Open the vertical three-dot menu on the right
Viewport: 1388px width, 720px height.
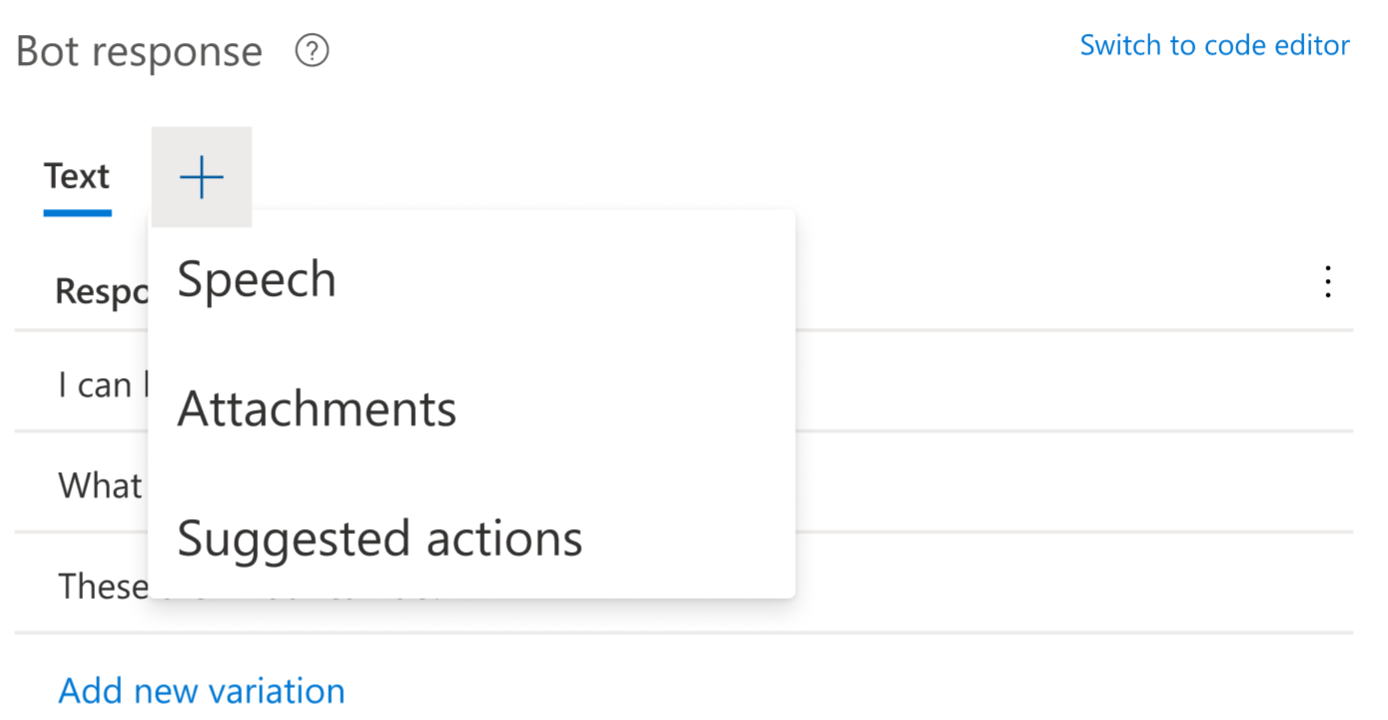click(1327, 283)
